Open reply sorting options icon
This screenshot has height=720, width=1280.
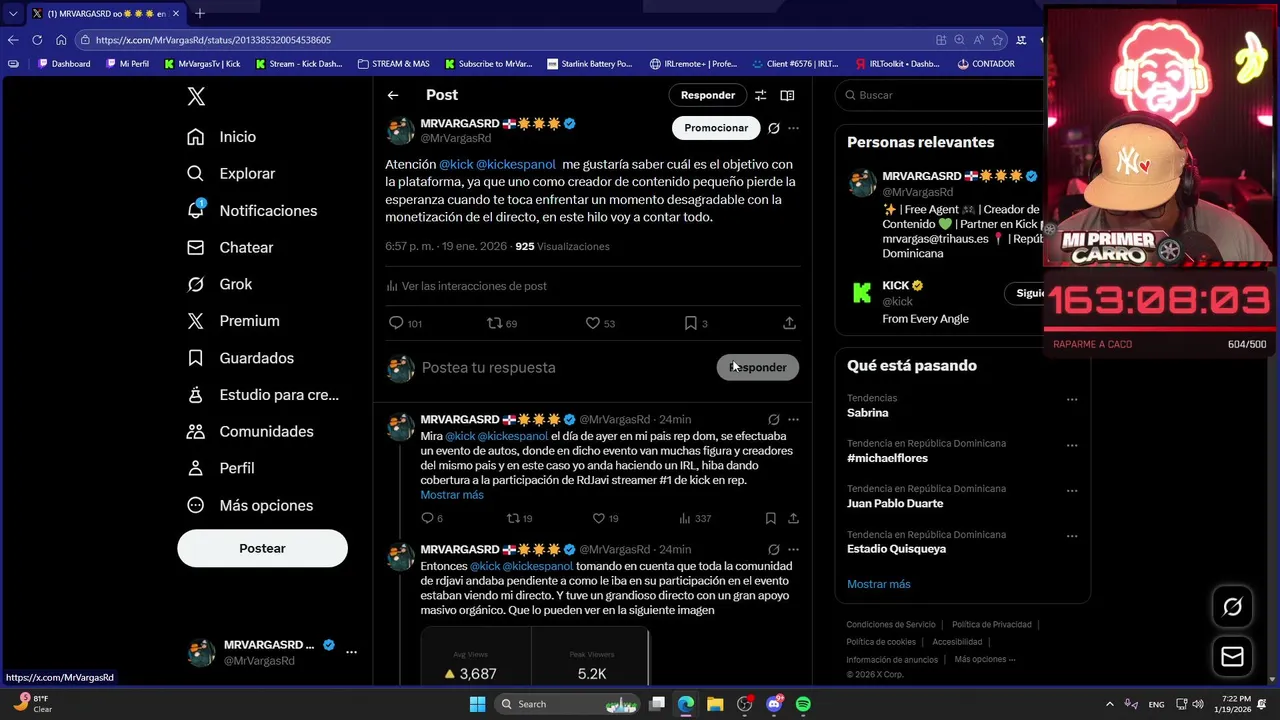[760, 95]
